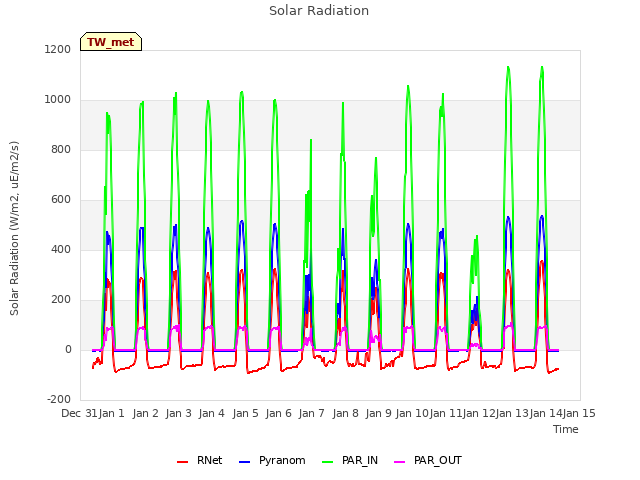
Task: Click the Jan 12 x-axis tick label
Action: tap(479, 413)
